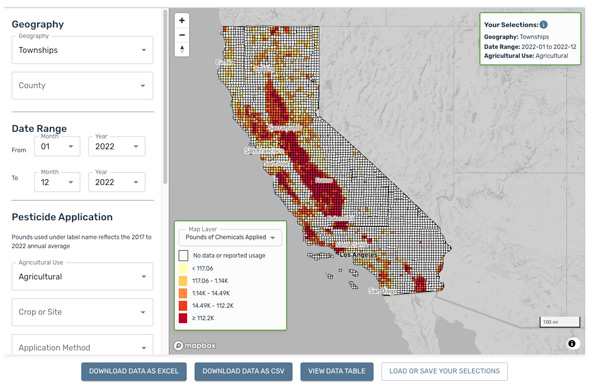The height and width of the screenshot is (391, 600).
Task: Open the Application Method dropdown
Action: click(82, 346)
